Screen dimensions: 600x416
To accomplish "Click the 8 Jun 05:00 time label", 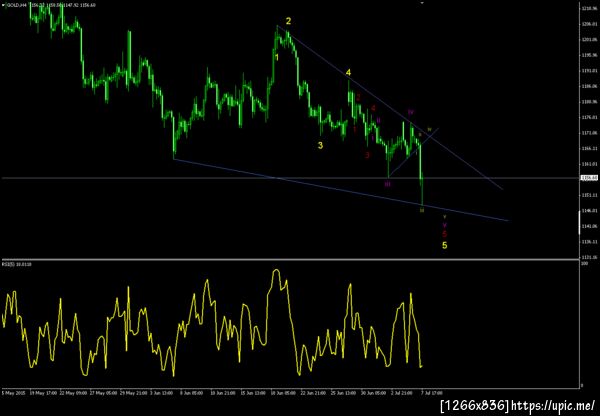I will 193,393.
